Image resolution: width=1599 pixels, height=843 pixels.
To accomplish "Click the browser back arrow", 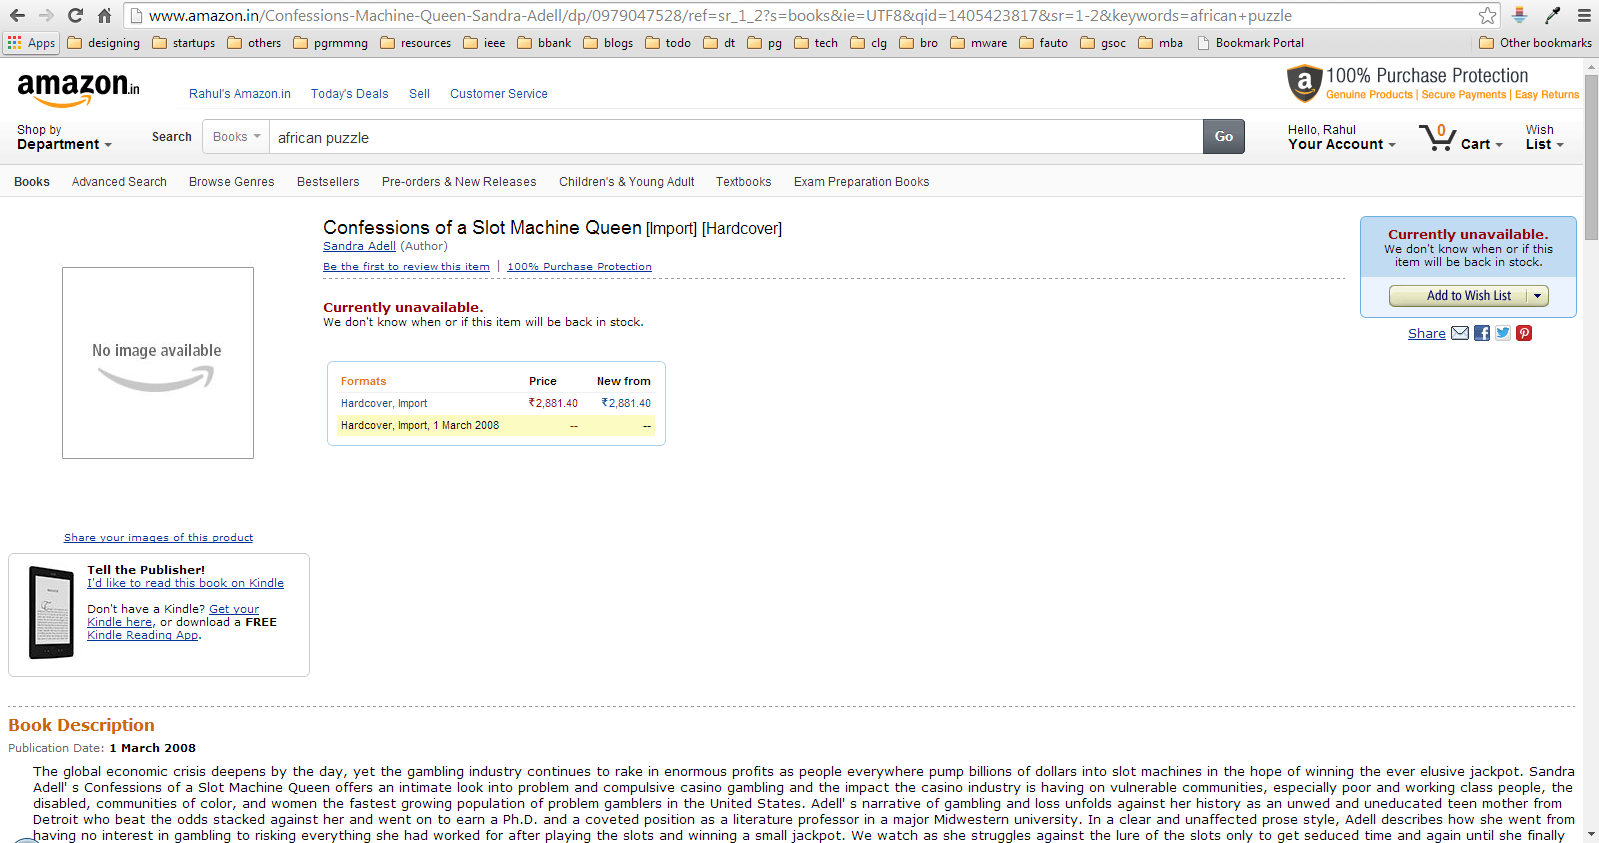I will 17,15.
